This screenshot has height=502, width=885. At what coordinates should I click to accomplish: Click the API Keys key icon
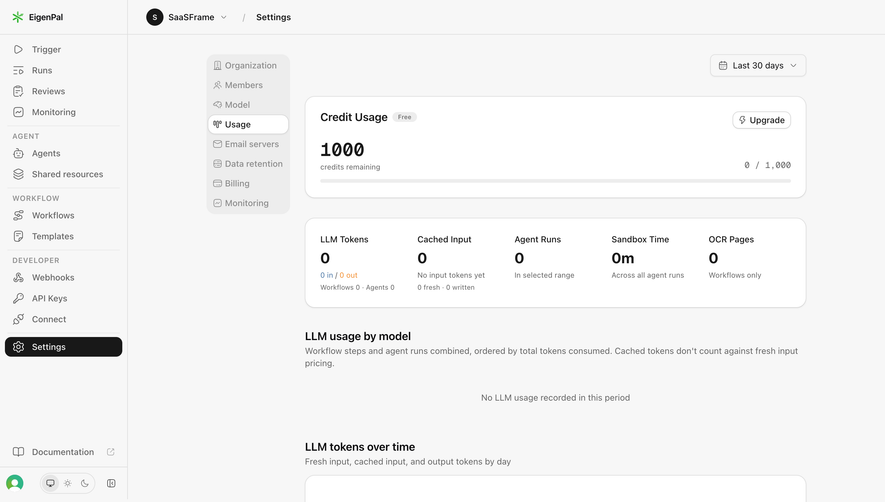(19, 298)
